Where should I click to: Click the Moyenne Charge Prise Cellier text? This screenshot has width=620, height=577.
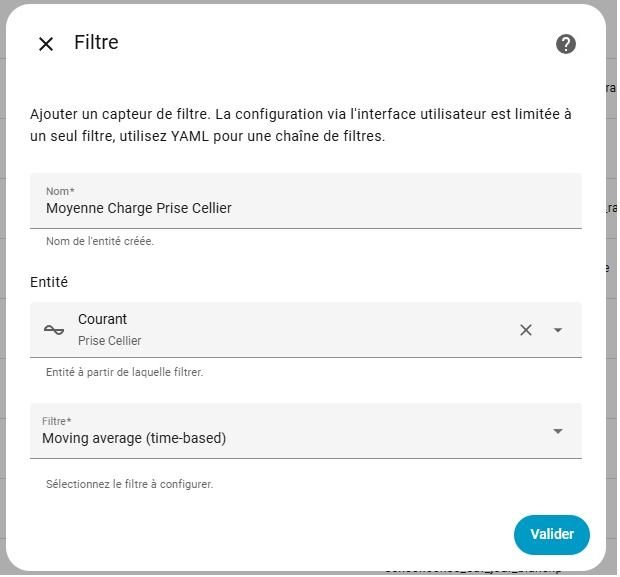pos(139,208)
